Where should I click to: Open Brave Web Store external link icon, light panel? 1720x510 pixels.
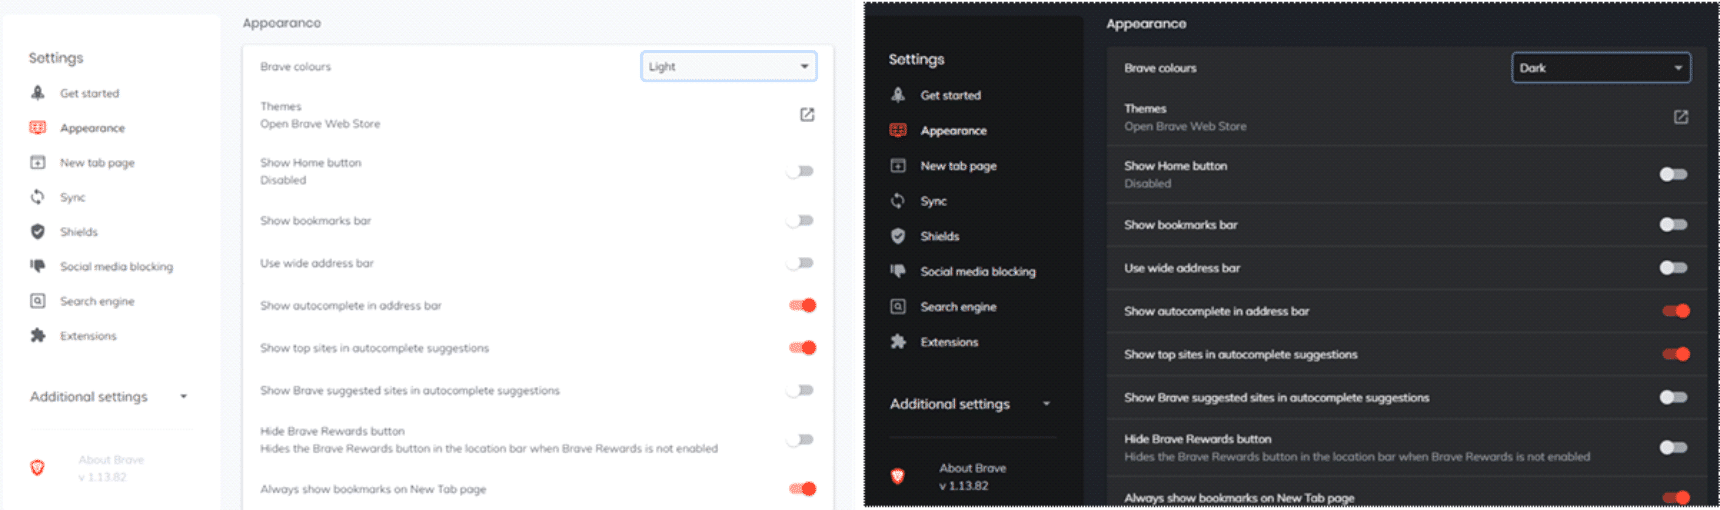pos(807,115)
